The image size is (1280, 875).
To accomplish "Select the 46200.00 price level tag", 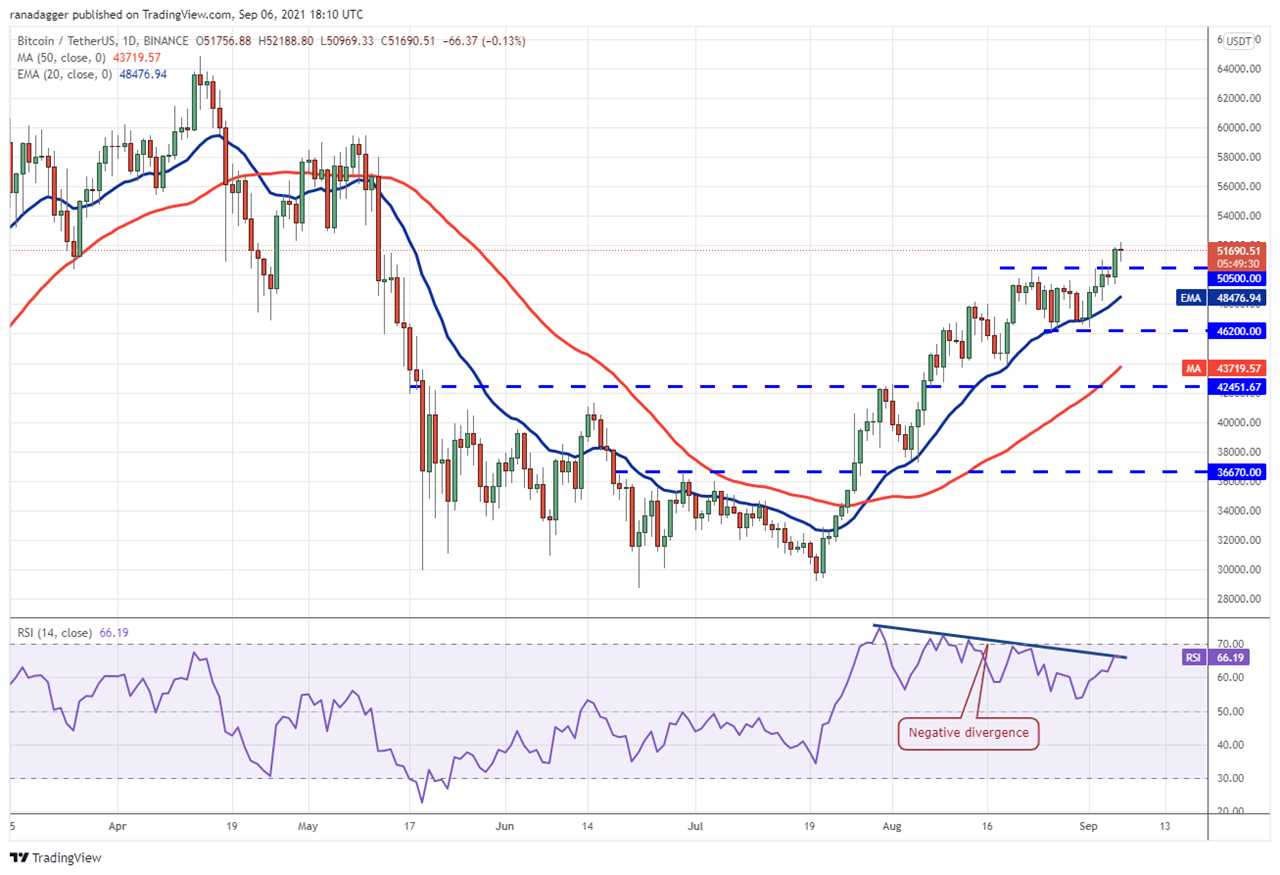I will [x=1238, y=330].
